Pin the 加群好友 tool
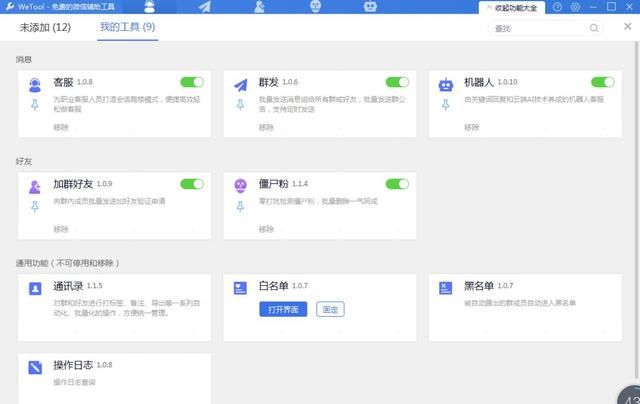The width and height of the screenshot is (640, 404). coord(35,206)
